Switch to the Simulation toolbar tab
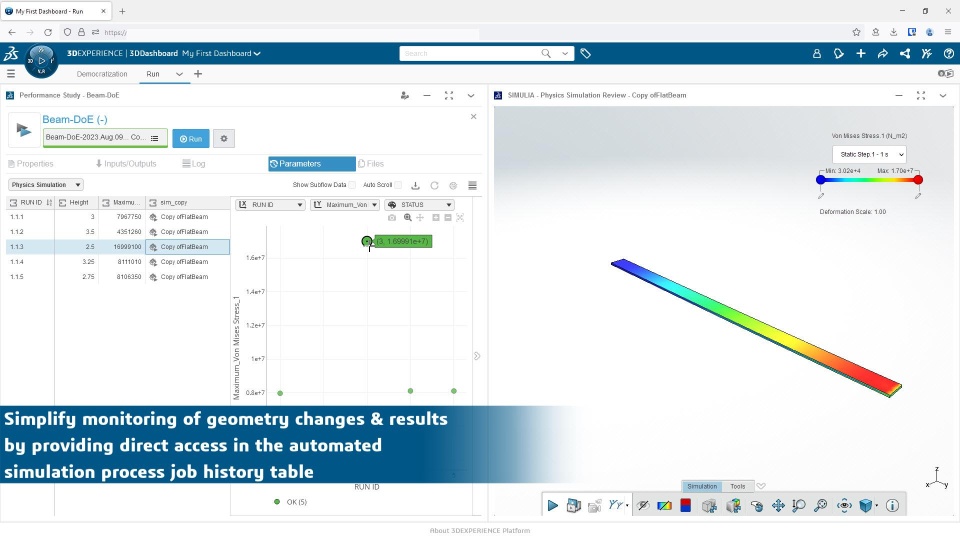The width and height of the screenshot is (960, 540). click(x=702, y=486)
